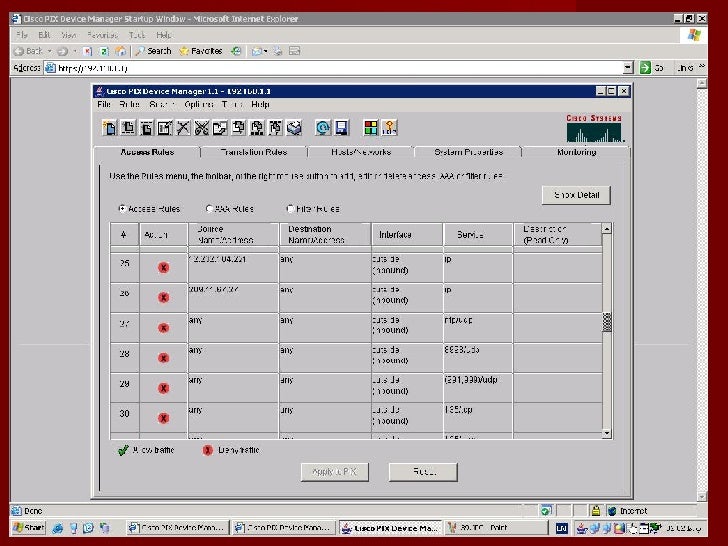Image resolution: width=728 pixels, height=546 pixels.
Task: Click the colored squares grid icon in PDM toolbar
Action: [x=371, y=128]
